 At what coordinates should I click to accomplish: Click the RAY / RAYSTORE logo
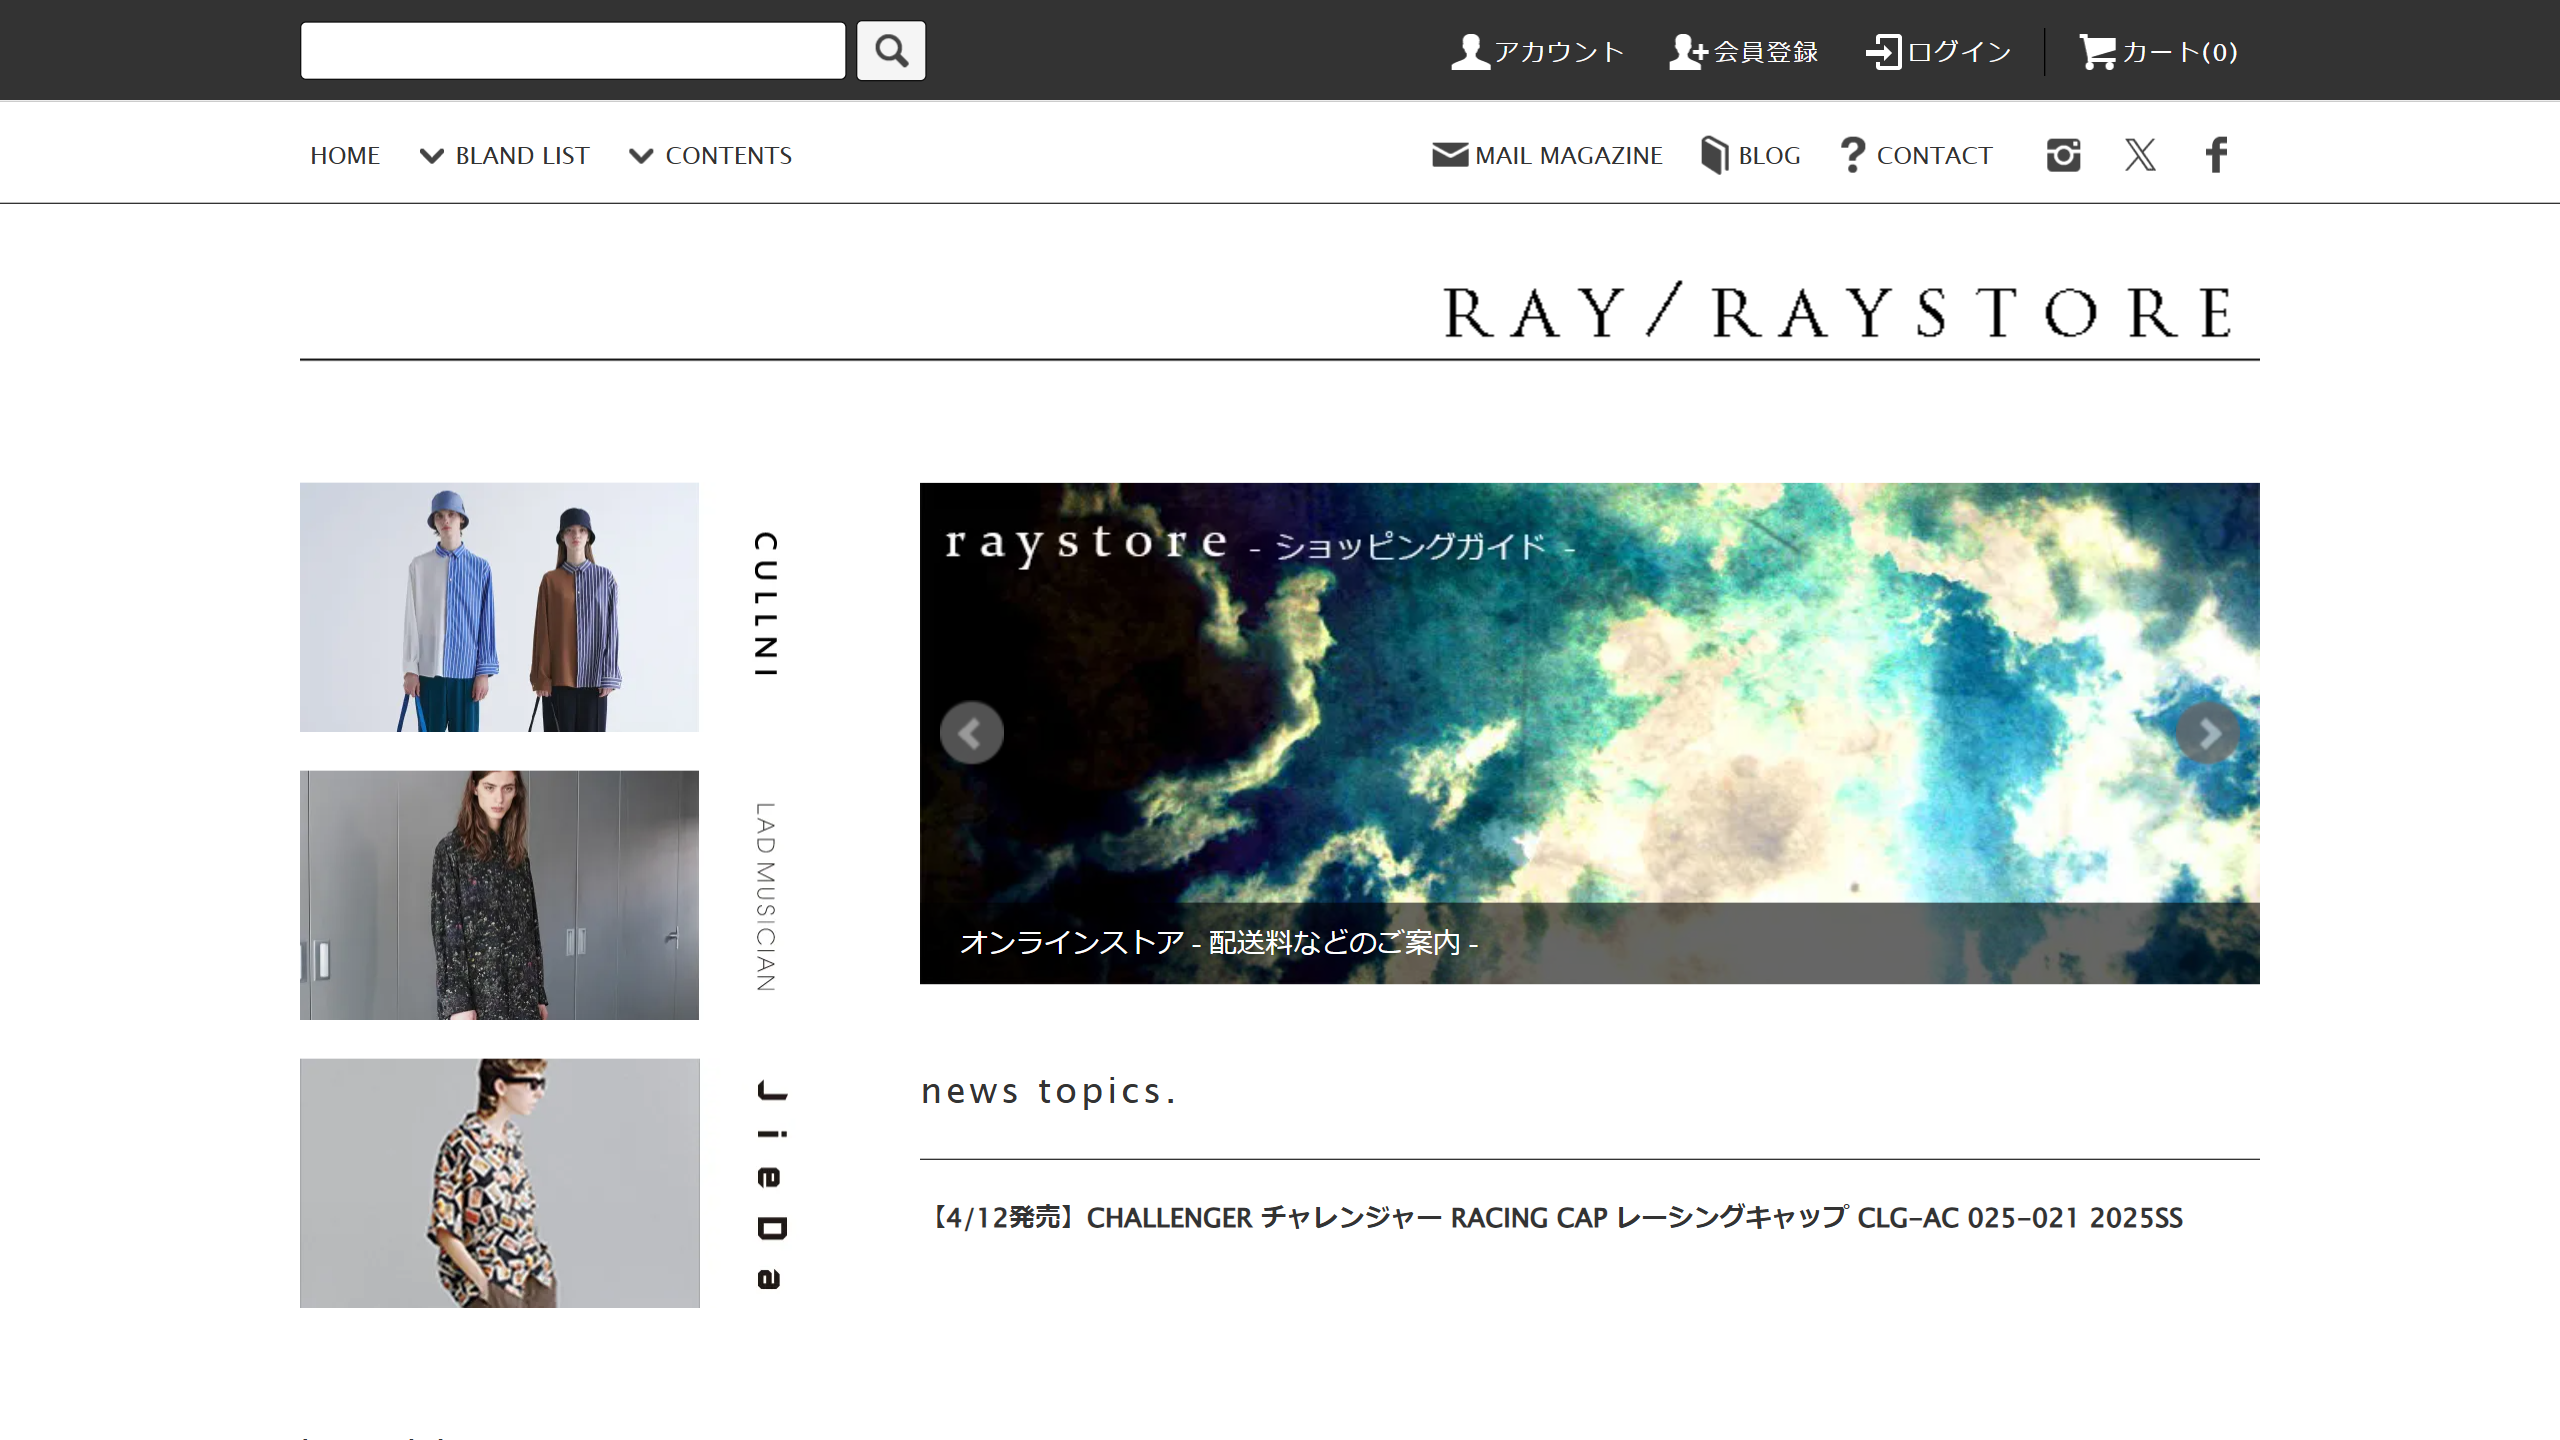pyautogui.click(x=1836, y=312)
